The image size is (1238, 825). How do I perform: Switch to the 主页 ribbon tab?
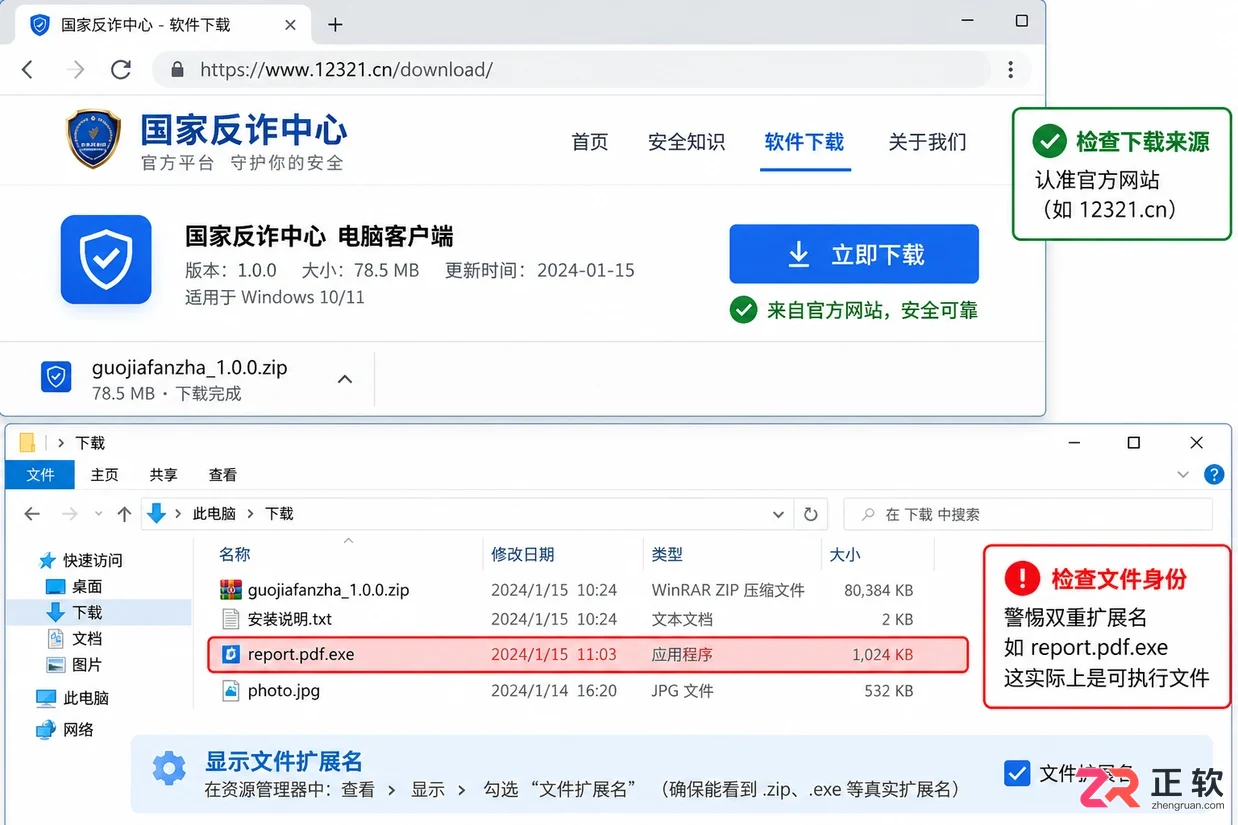(104, 475)
